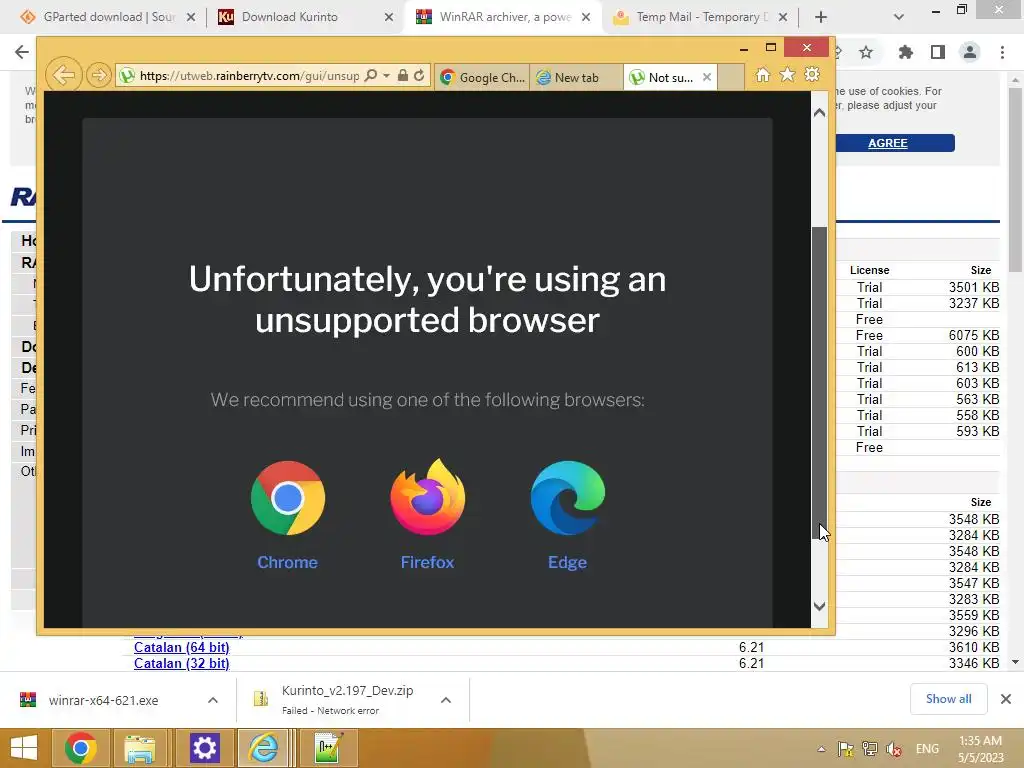Close the Not su... tab in IE

pyautogui.click(x=707, y=77)
